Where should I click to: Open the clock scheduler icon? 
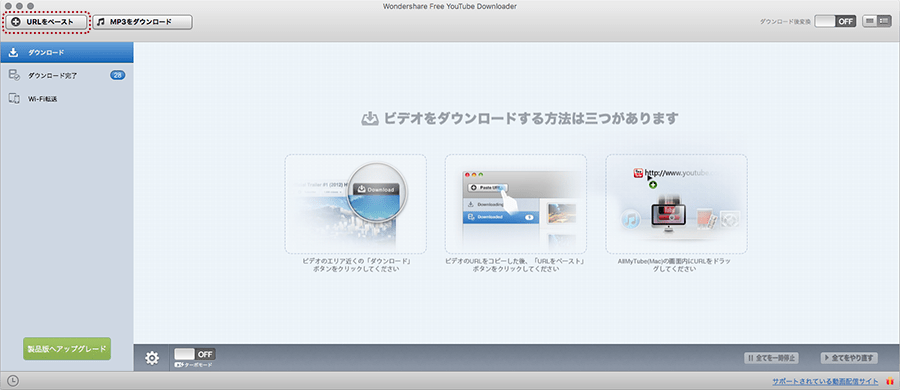(x=13, y=381)
